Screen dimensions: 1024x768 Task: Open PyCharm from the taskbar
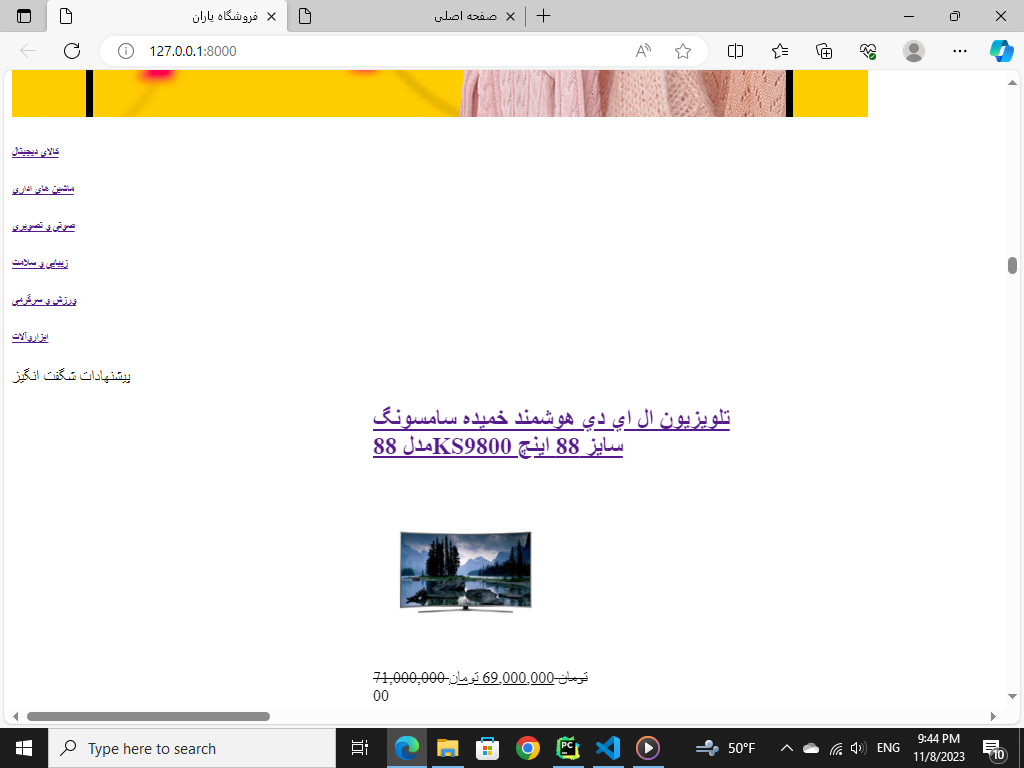(568, 748)
